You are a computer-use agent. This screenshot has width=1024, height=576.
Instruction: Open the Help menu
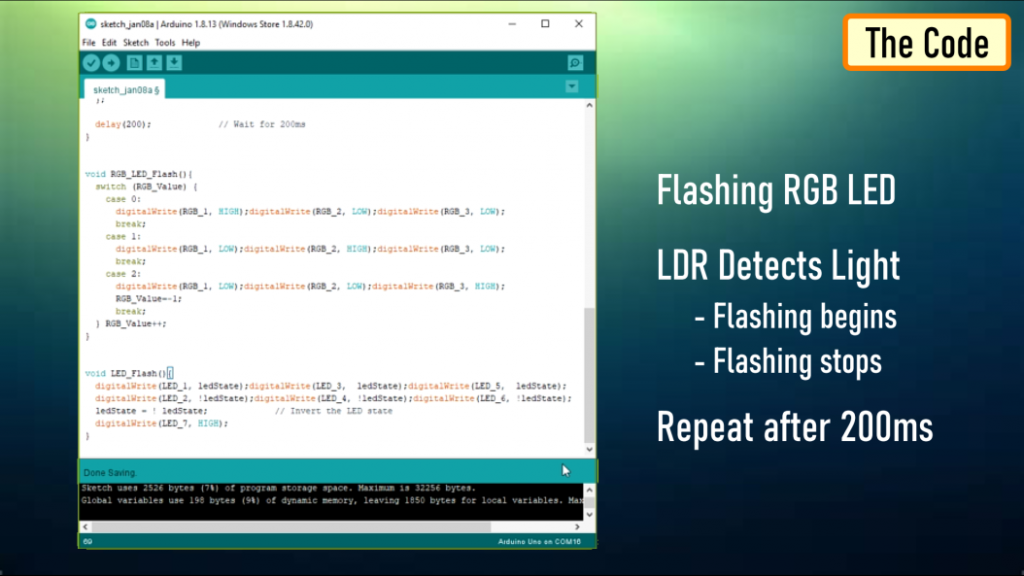[191, 43]
